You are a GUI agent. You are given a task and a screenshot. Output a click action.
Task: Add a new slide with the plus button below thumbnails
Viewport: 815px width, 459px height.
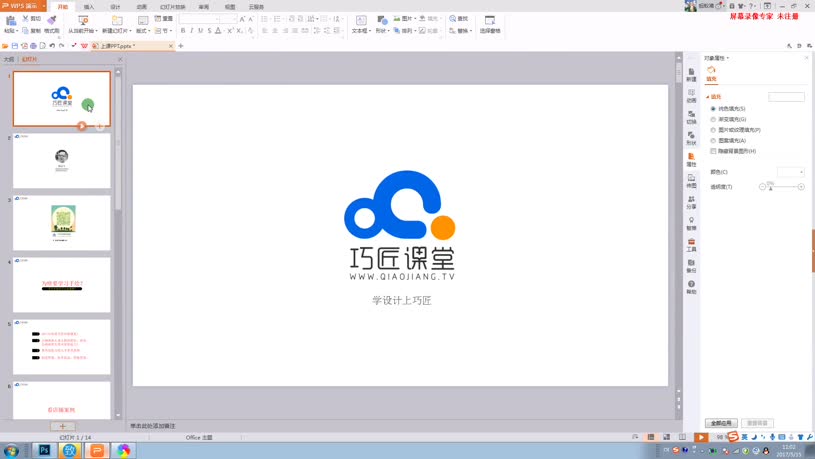click(x=62, y=426)
